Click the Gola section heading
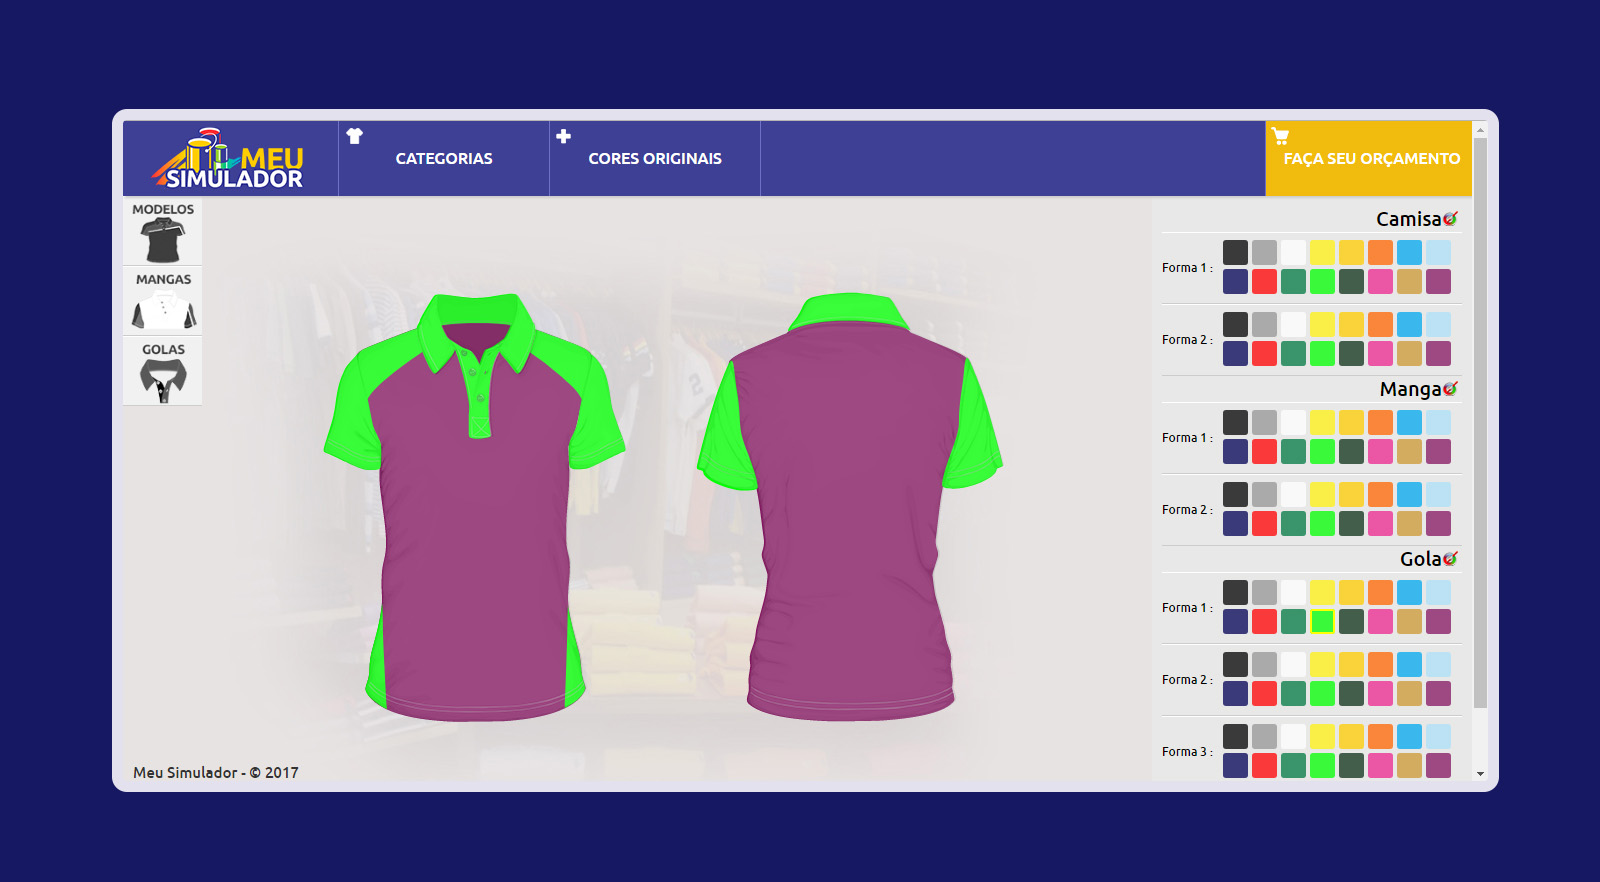The height and width of the screenshot is (882, 1600). (1420, 559)
